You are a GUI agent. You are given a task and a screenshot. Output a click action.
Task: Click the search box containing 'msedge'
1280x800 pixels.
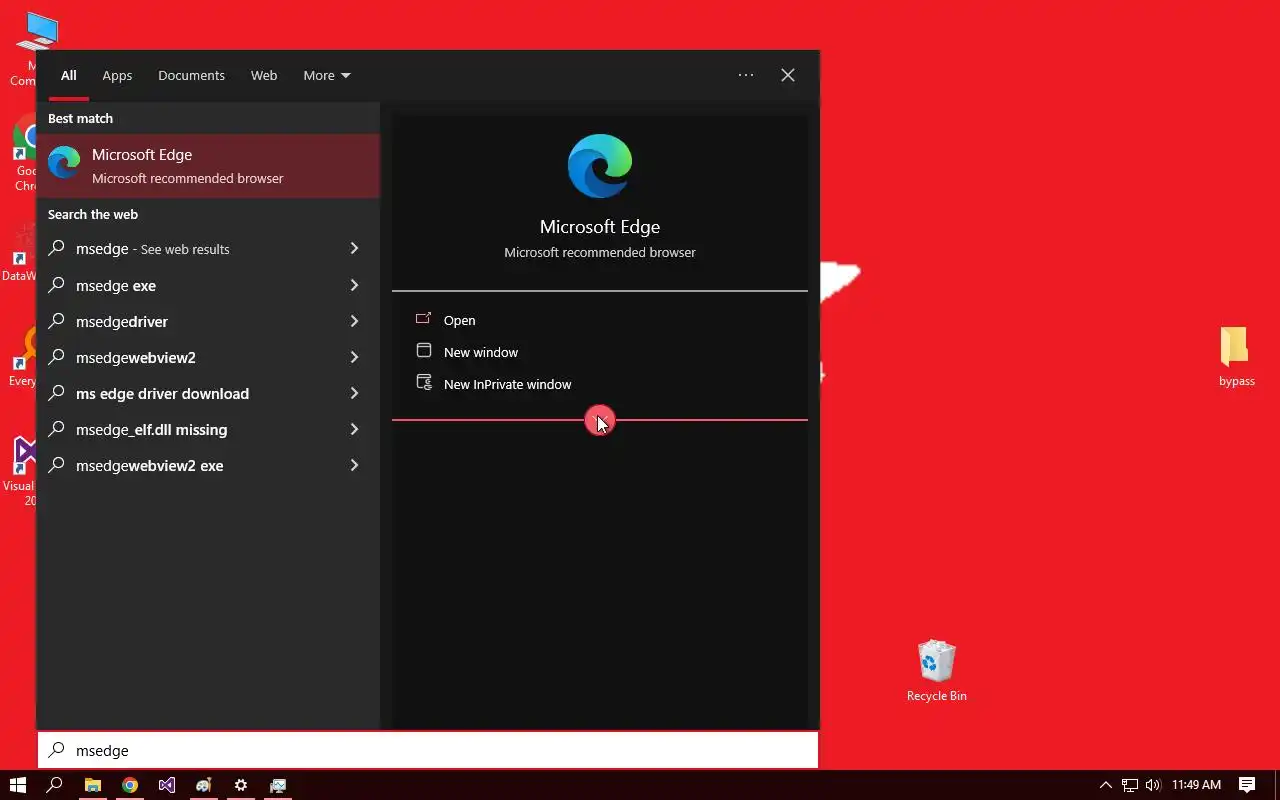pyautogui.click(x=428, y=750)
